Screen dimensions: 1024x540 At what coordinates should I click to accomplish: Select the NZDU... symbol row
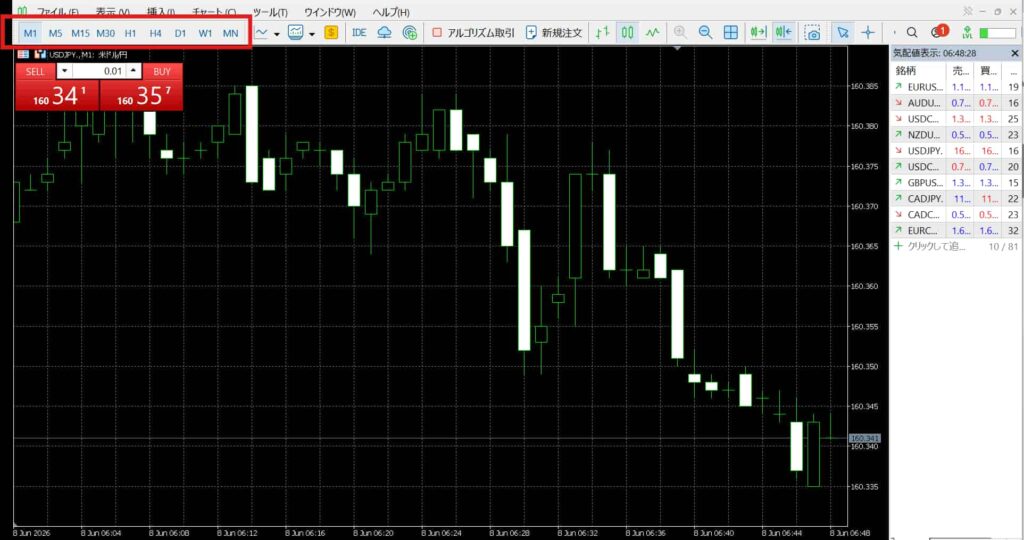955,135
